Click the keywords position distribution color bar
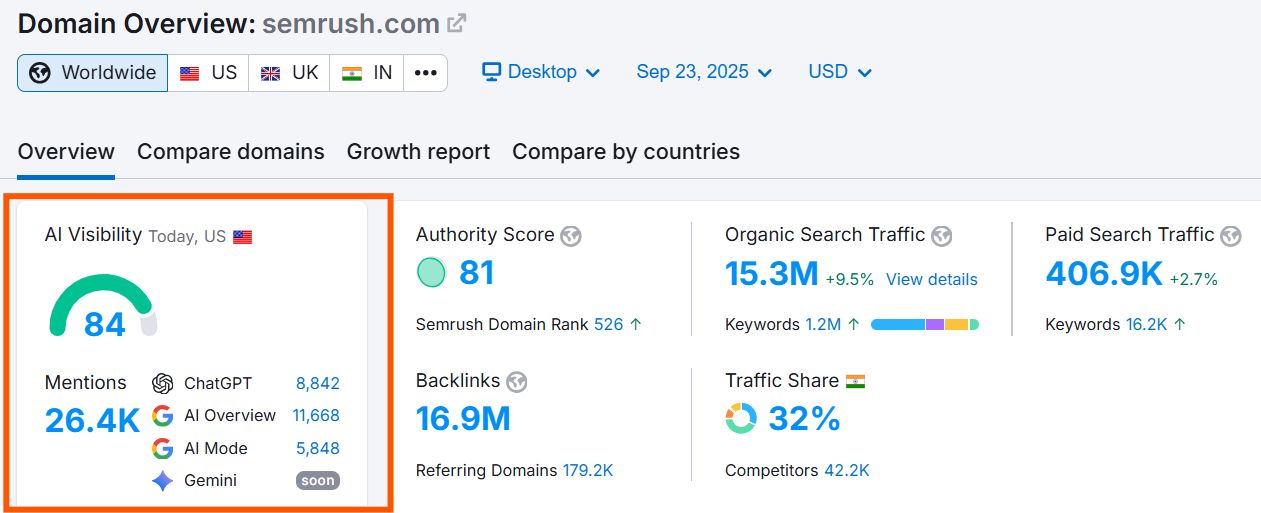This screenshot has height=513, width=1261. 924,324
